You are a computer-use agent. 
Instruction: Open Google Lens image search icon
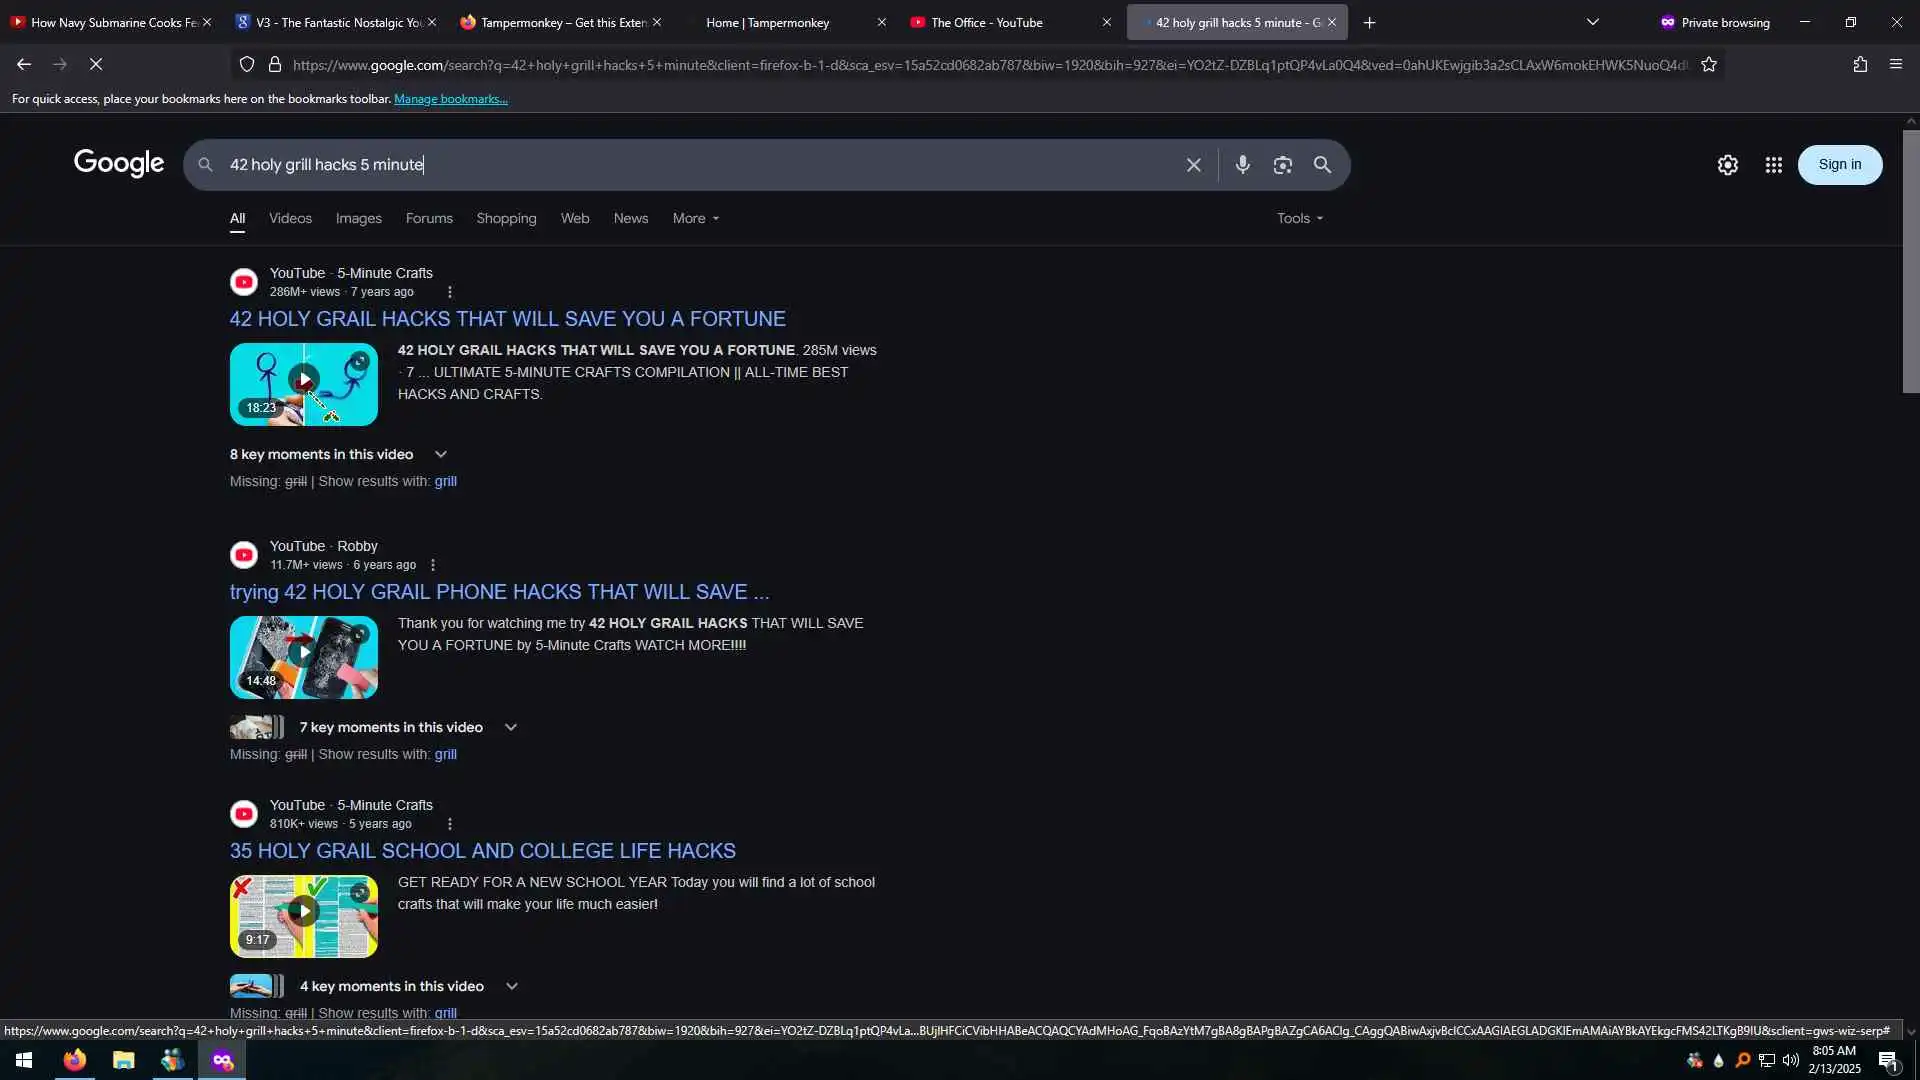1282,165
